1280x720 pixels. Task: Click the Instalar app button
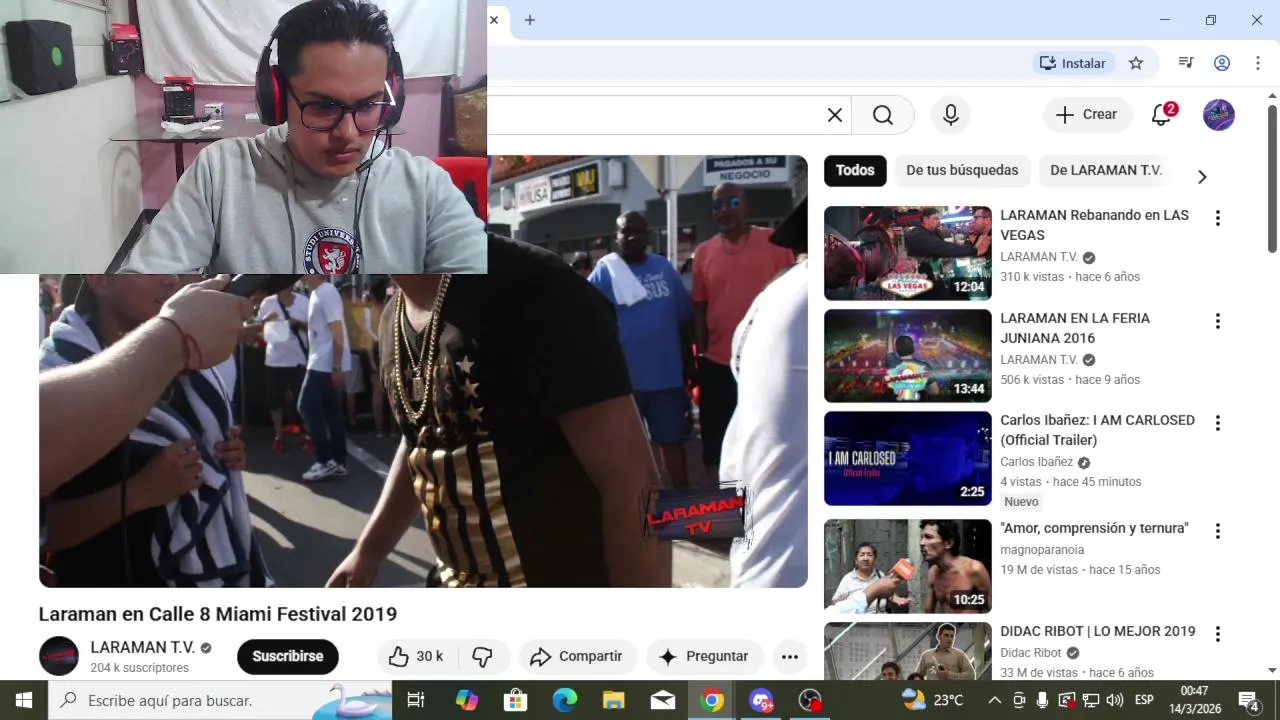pyautogui.click(x=1072, y=63)
